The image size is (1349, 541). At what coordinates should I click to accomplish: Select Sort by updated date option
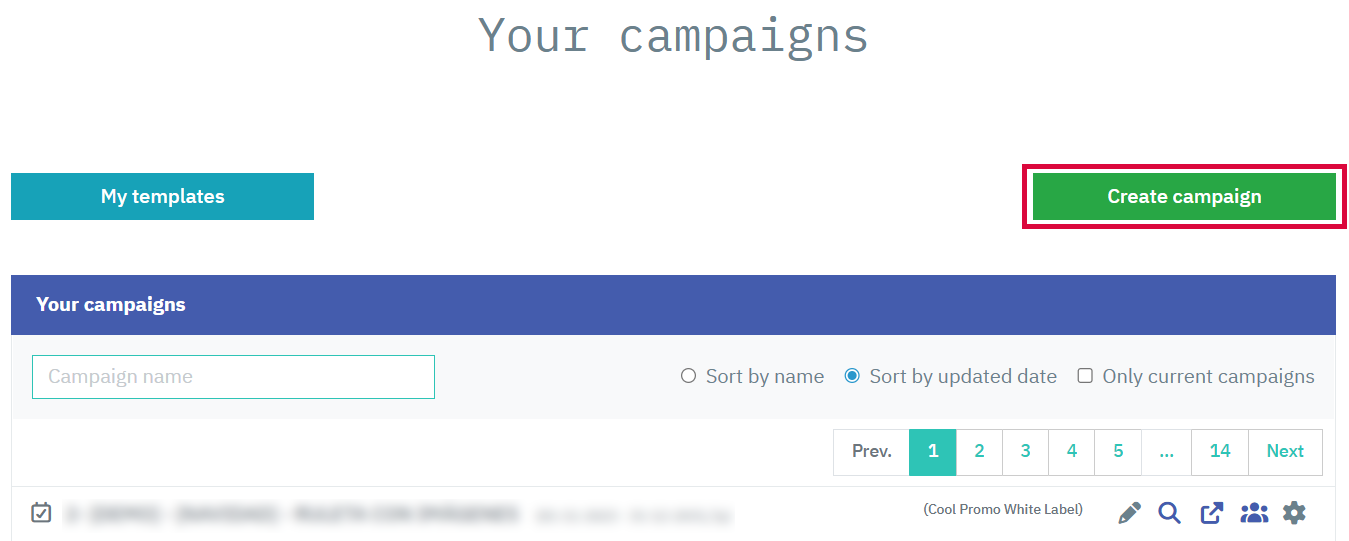852,376
